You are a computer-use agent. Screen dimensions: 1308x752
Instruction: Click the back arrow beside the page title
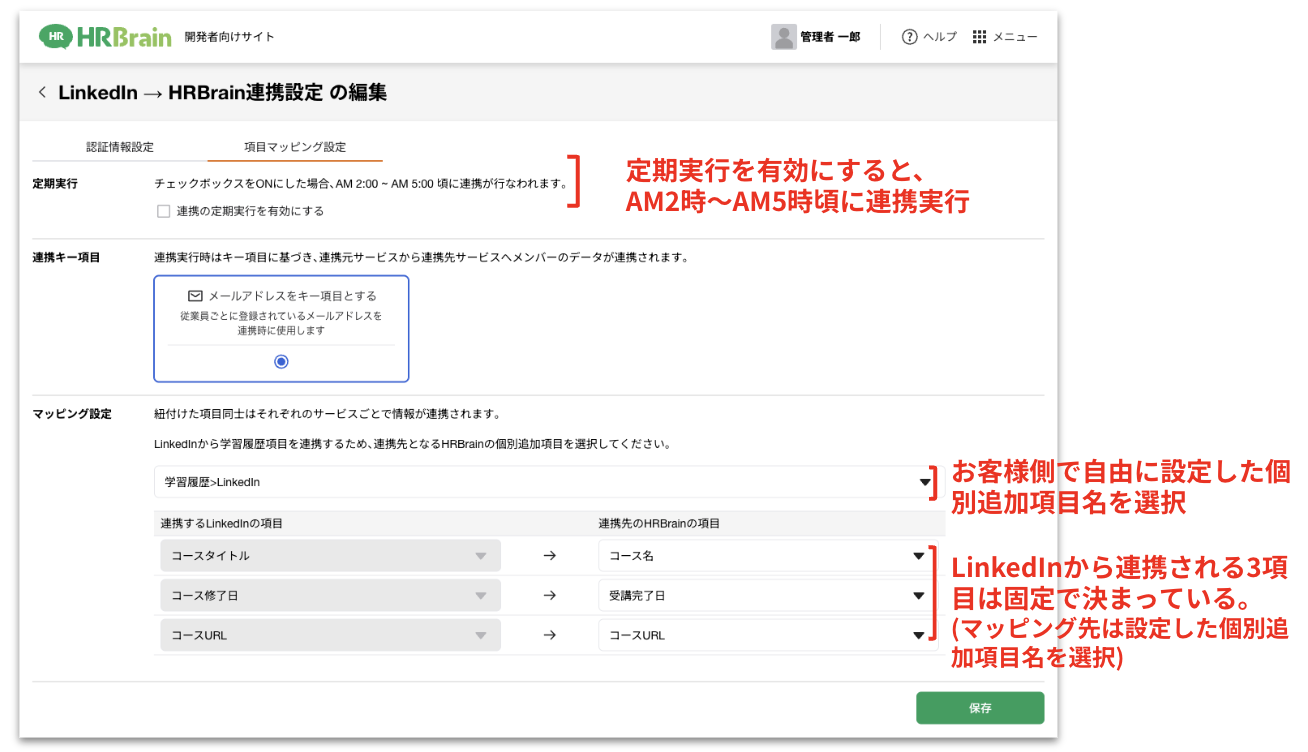tap(42, 93)
